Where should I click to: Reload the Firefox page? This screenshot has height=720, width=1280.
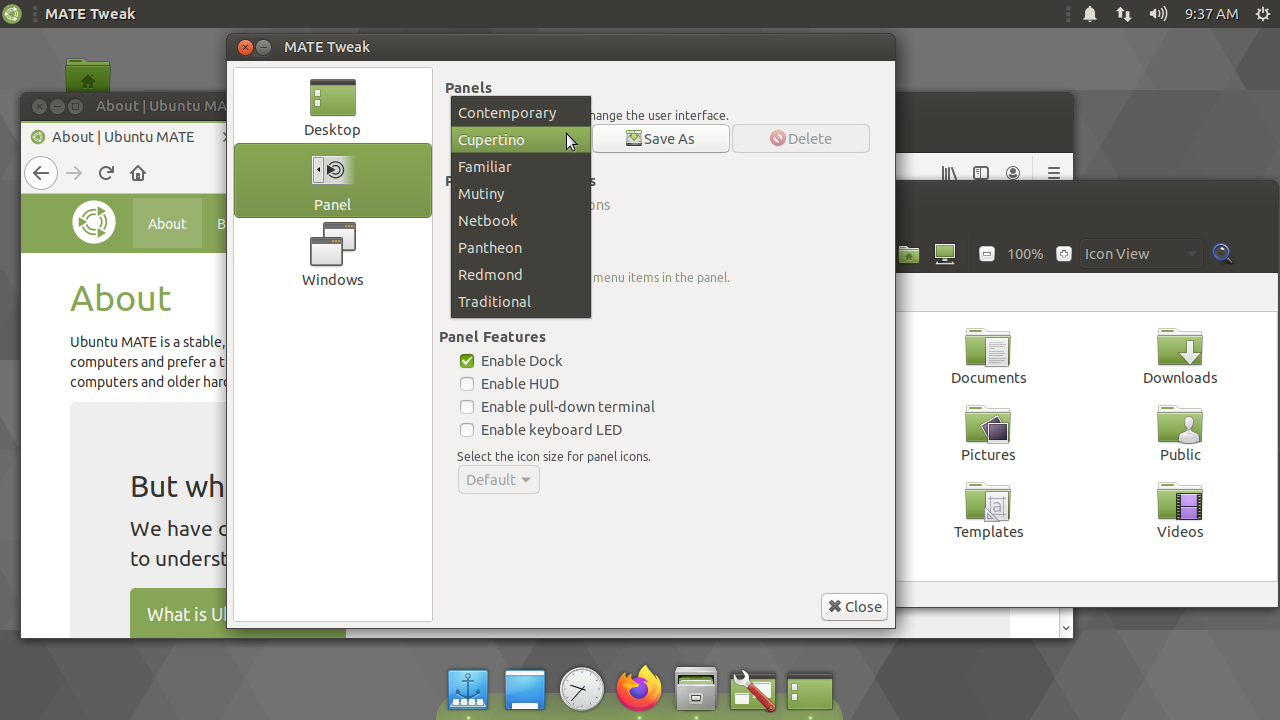click(x=106, y=173)
